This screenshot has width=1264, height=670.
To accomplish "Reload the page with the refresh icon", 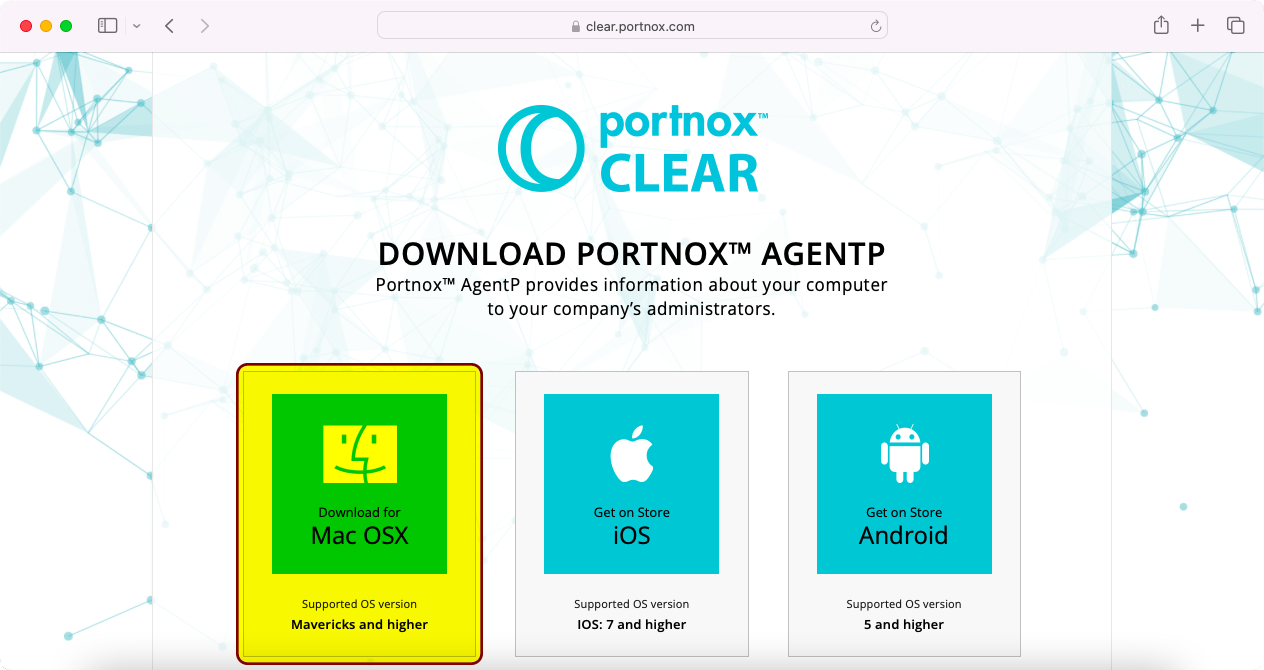I will [x=876, y=27].
